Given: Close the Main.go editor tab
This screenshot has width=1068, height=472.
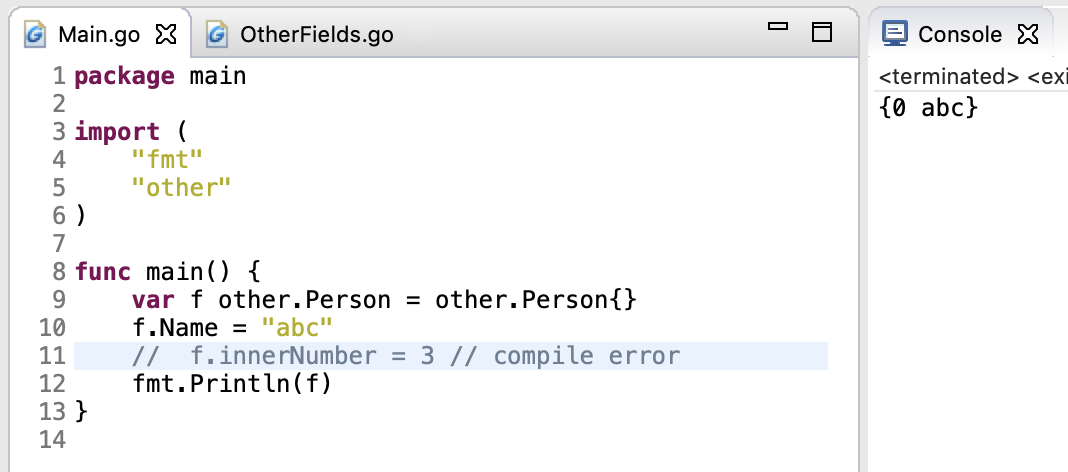Looking at the screenshot, I should (166, 34).
